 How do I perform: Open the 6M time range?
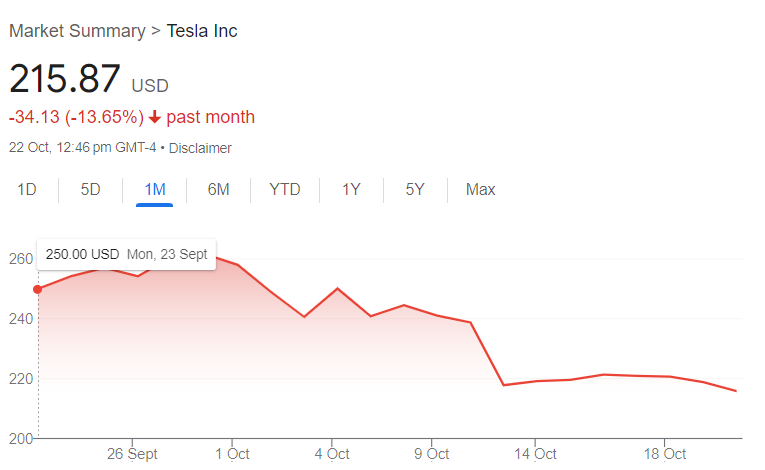[x=219, y=189]
